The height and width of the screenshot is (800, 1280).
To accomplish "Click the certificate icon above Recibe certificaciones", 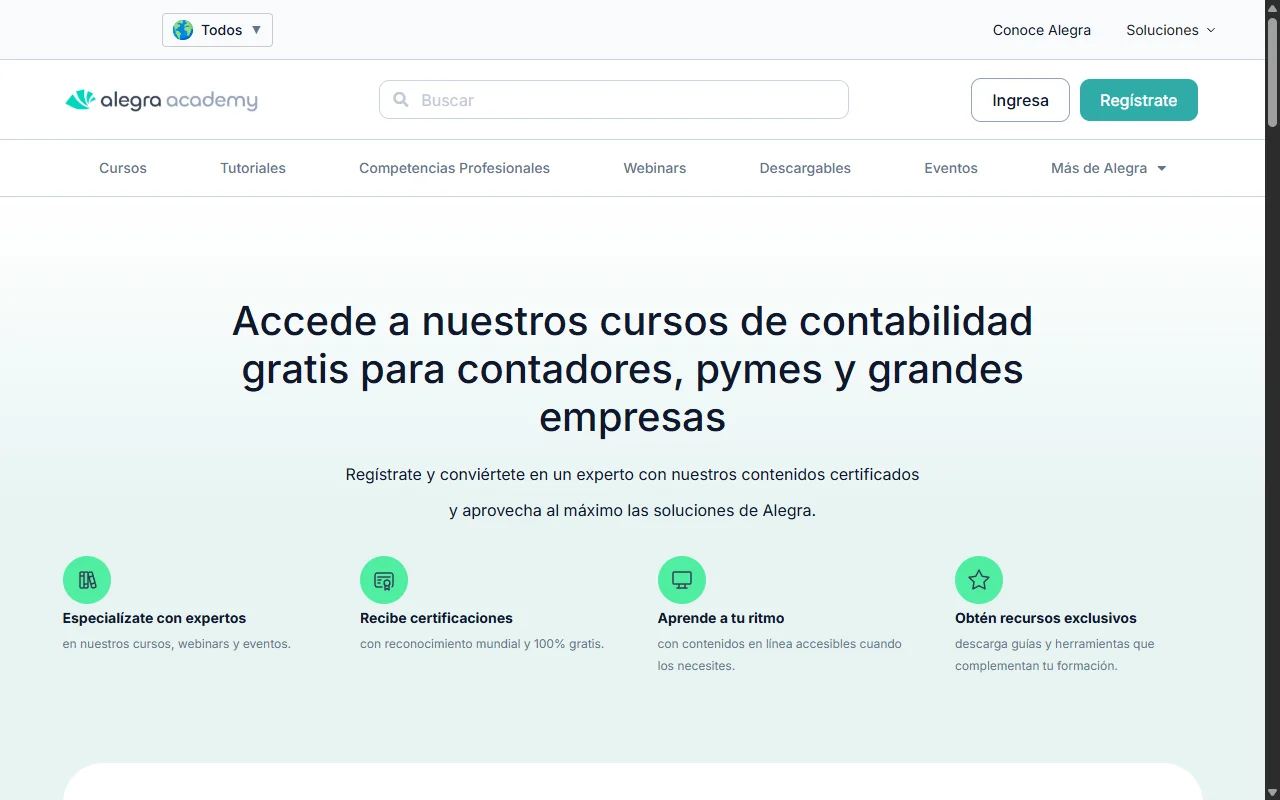I will (384, 580).
